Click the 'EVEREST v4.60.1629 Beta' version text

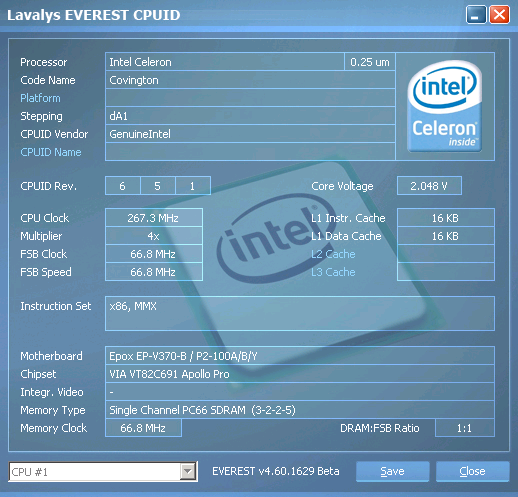(276, 471)
